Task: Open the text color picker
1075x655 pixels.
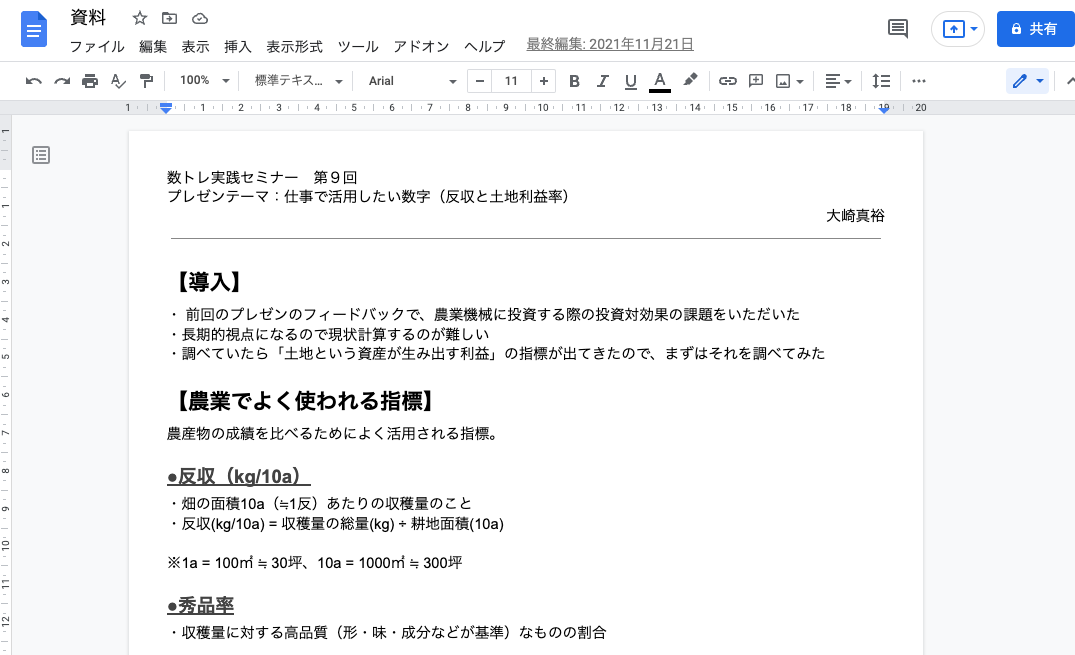Action: tap(660, 81)
